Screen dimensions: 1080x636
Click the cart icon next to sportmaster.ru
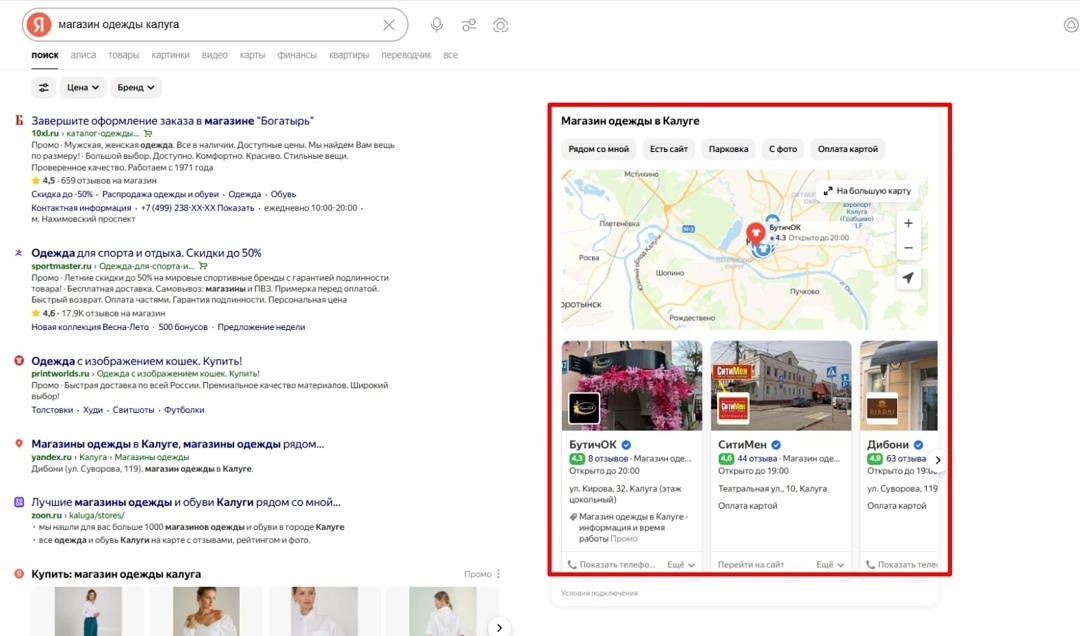[x=203, y=266]
